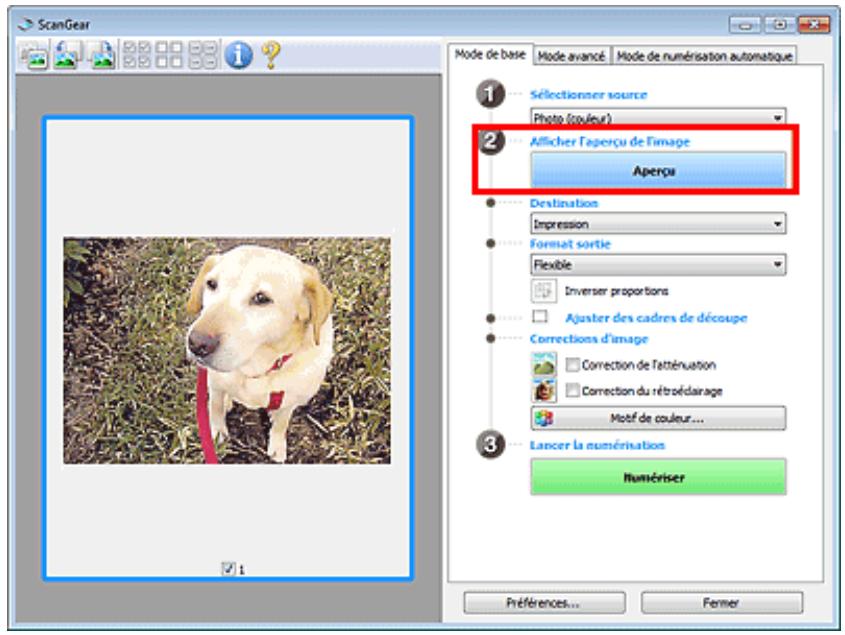Enable Correction de l'atténuation checkbox
This screenshot has height=635, width=845.
573,365
